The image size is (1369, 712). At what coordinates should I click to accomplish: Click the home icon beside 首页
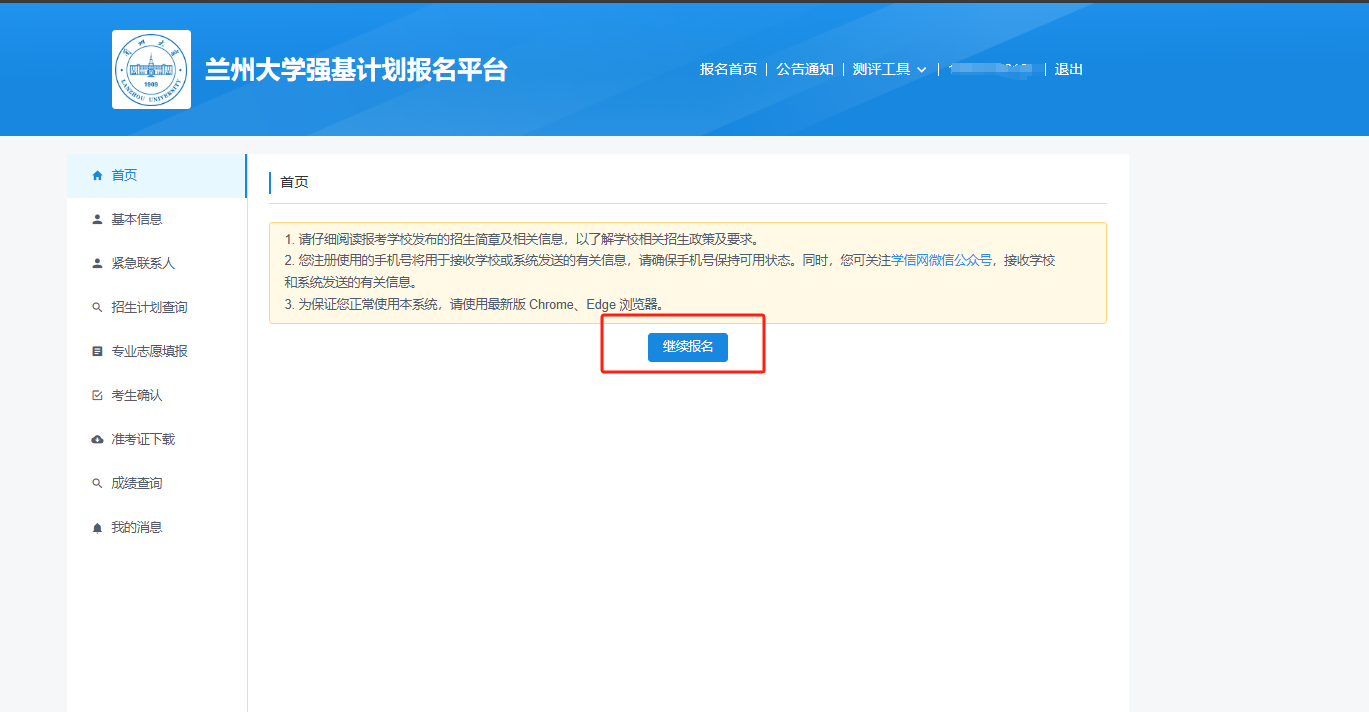97,176
